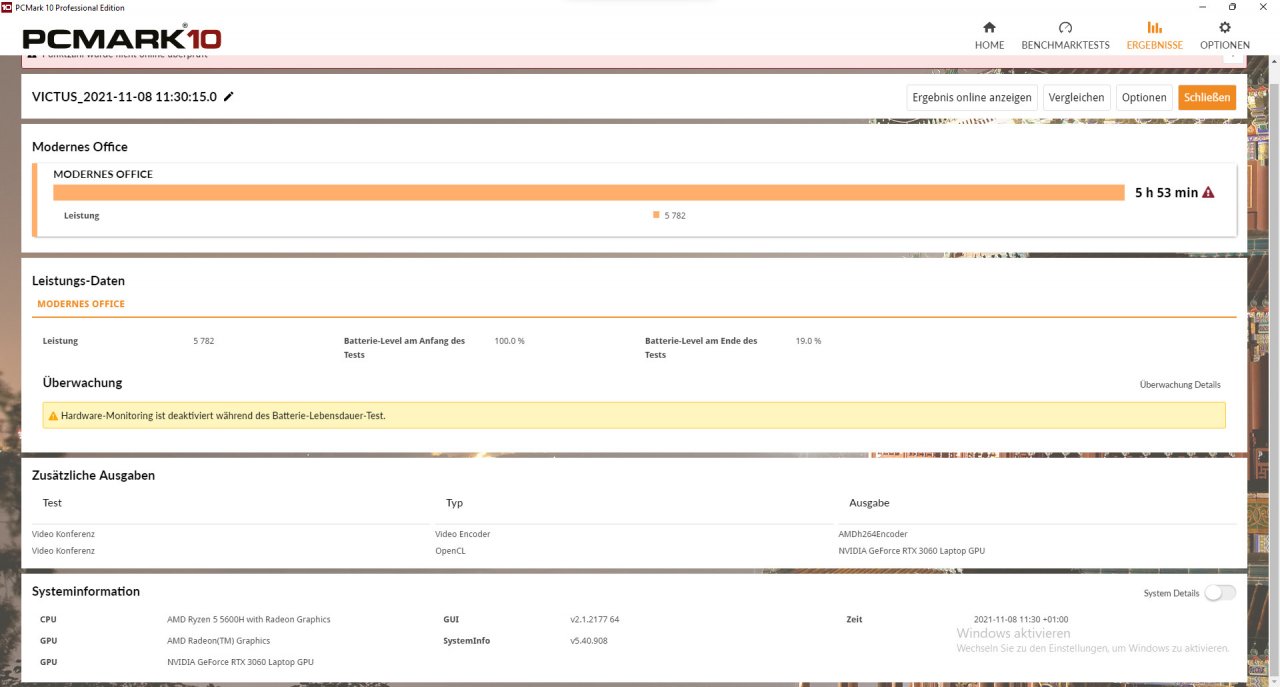Click the Zusätzliche Ausgaben heading
Image resolution: width=1280 pixels, height=687 pixels.
(x=93, y=475)
